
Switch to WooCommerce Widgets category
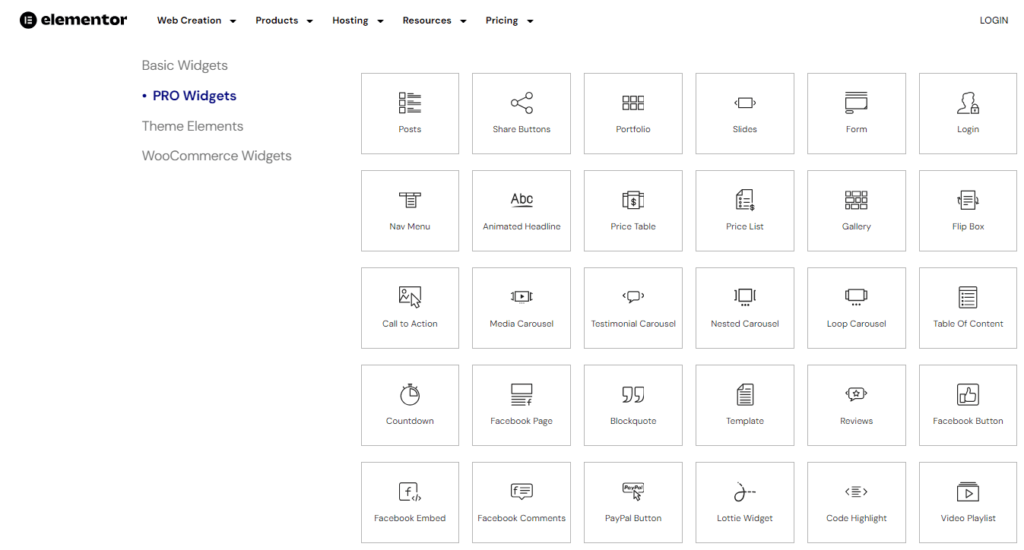pyautogui.click(x=217, y=156)
